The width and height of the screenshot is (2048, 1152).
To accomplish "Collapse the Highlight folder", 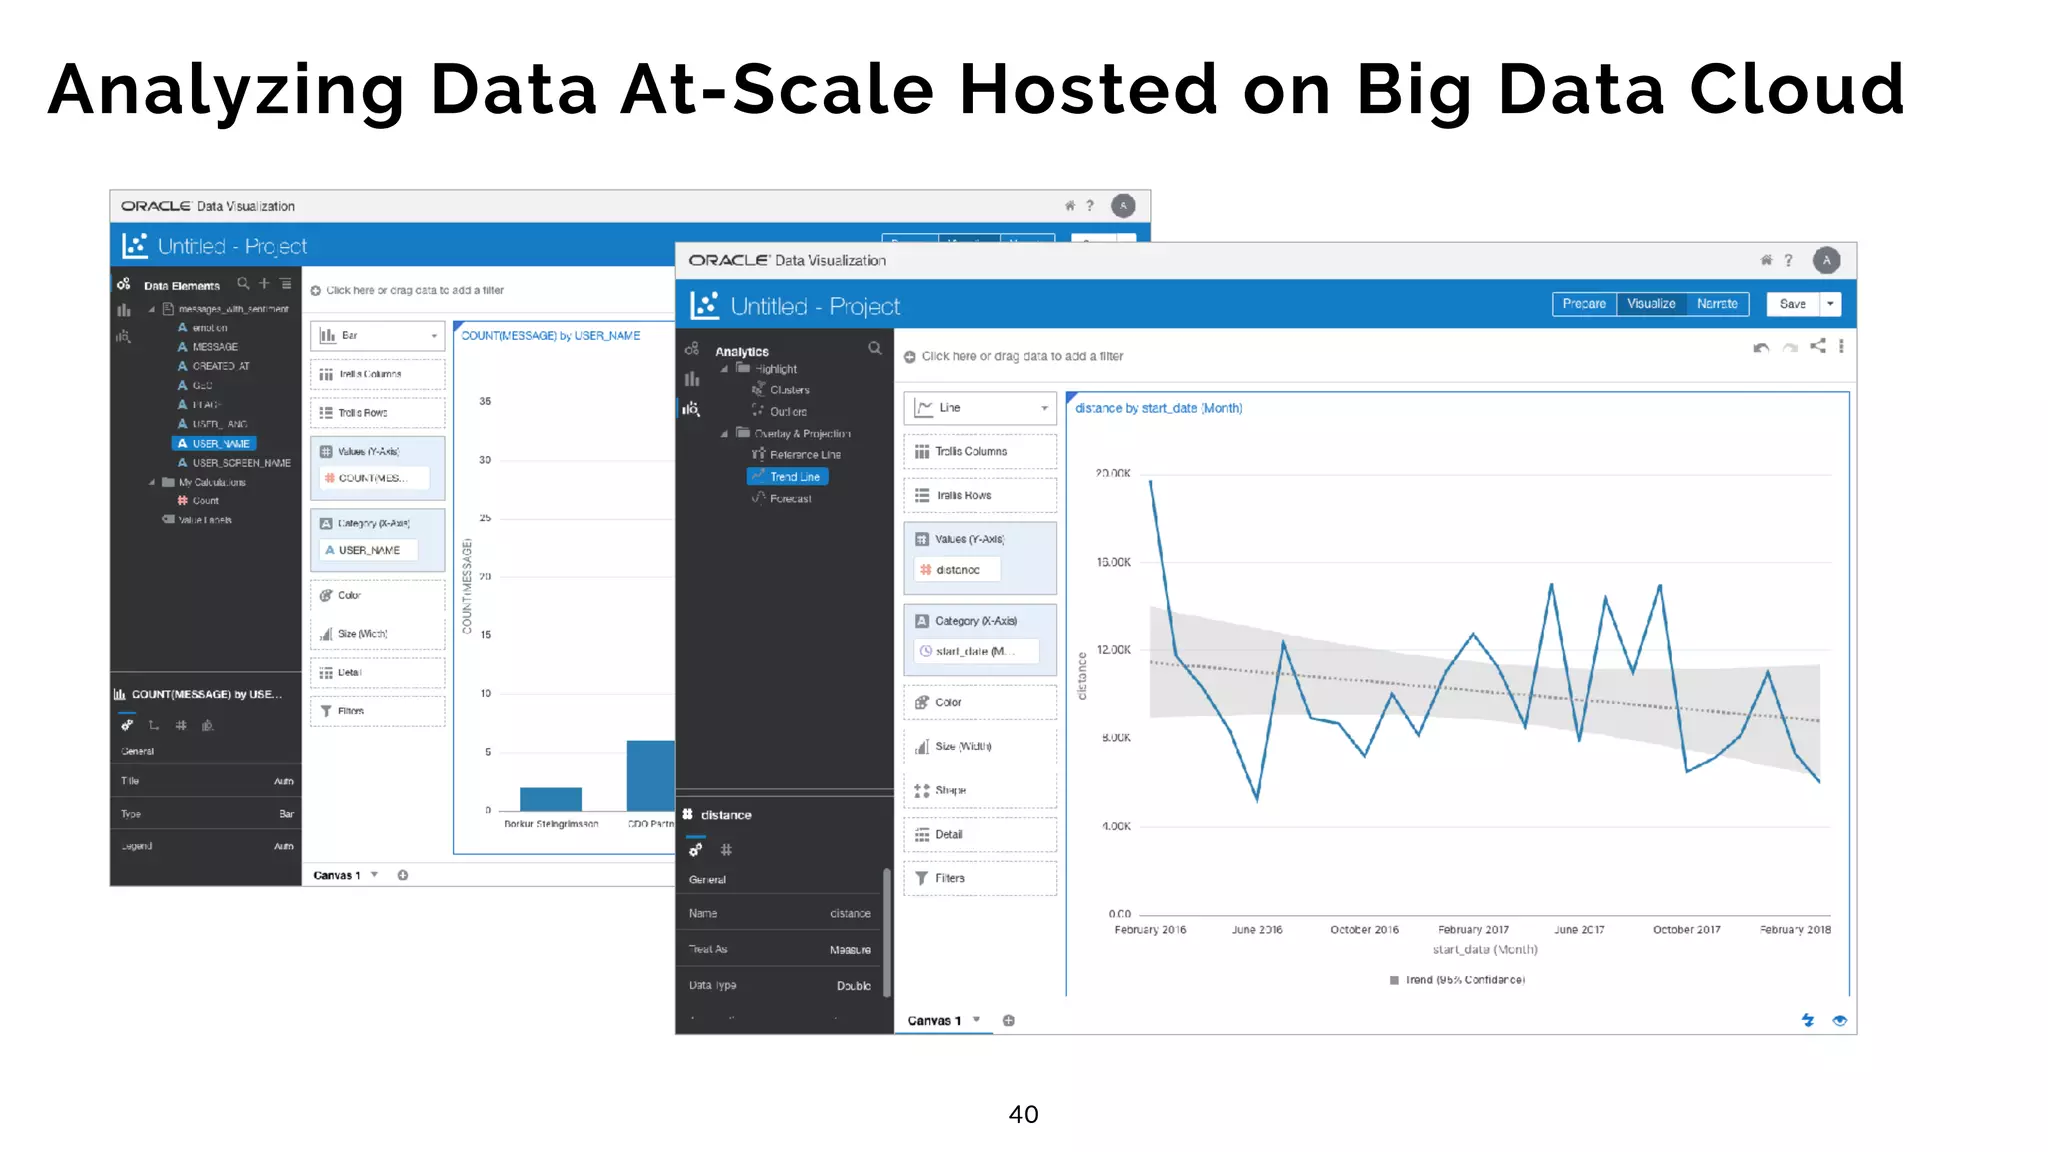I will [x=725, y=369].
